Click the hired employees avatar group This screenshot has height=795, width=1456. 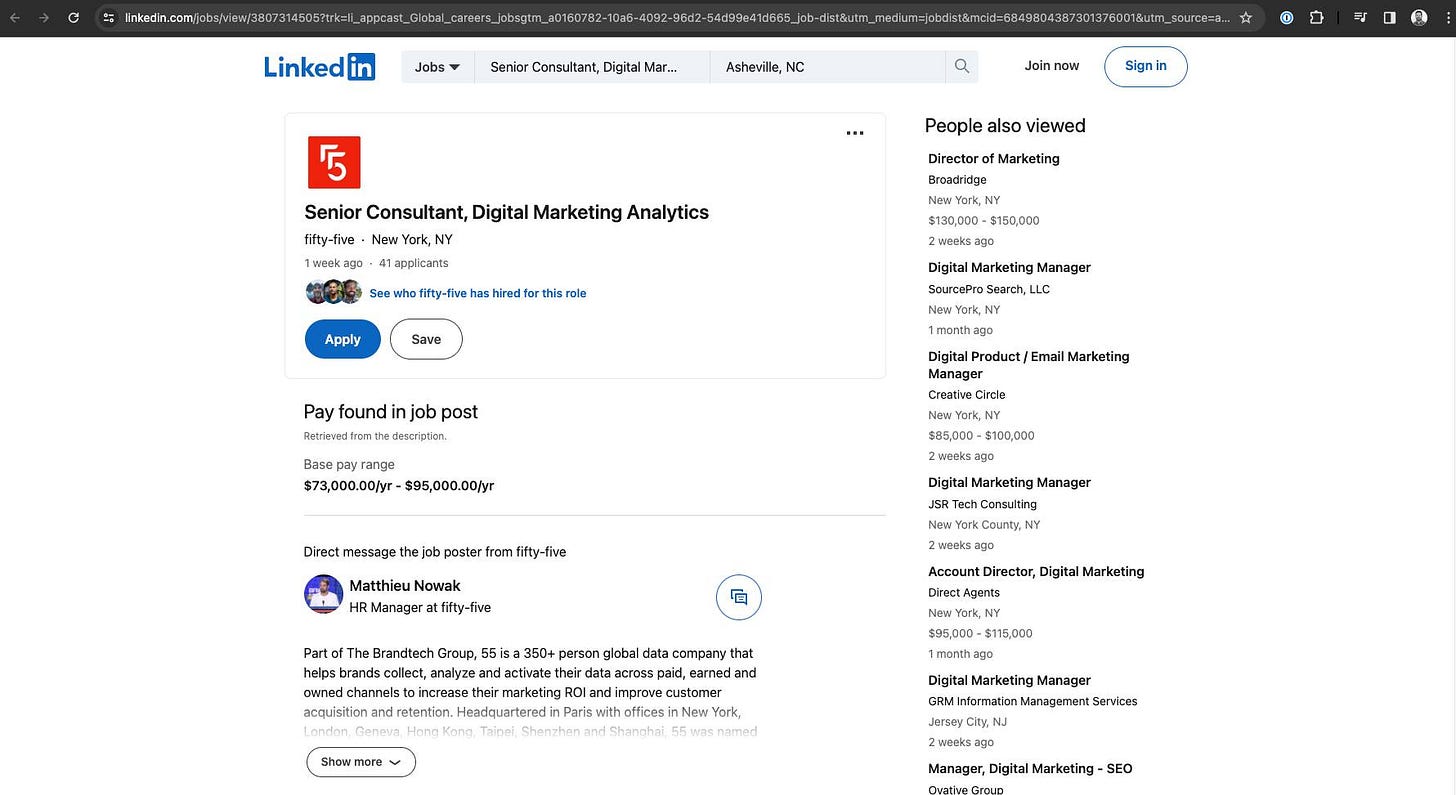click(x=334, y=292)
